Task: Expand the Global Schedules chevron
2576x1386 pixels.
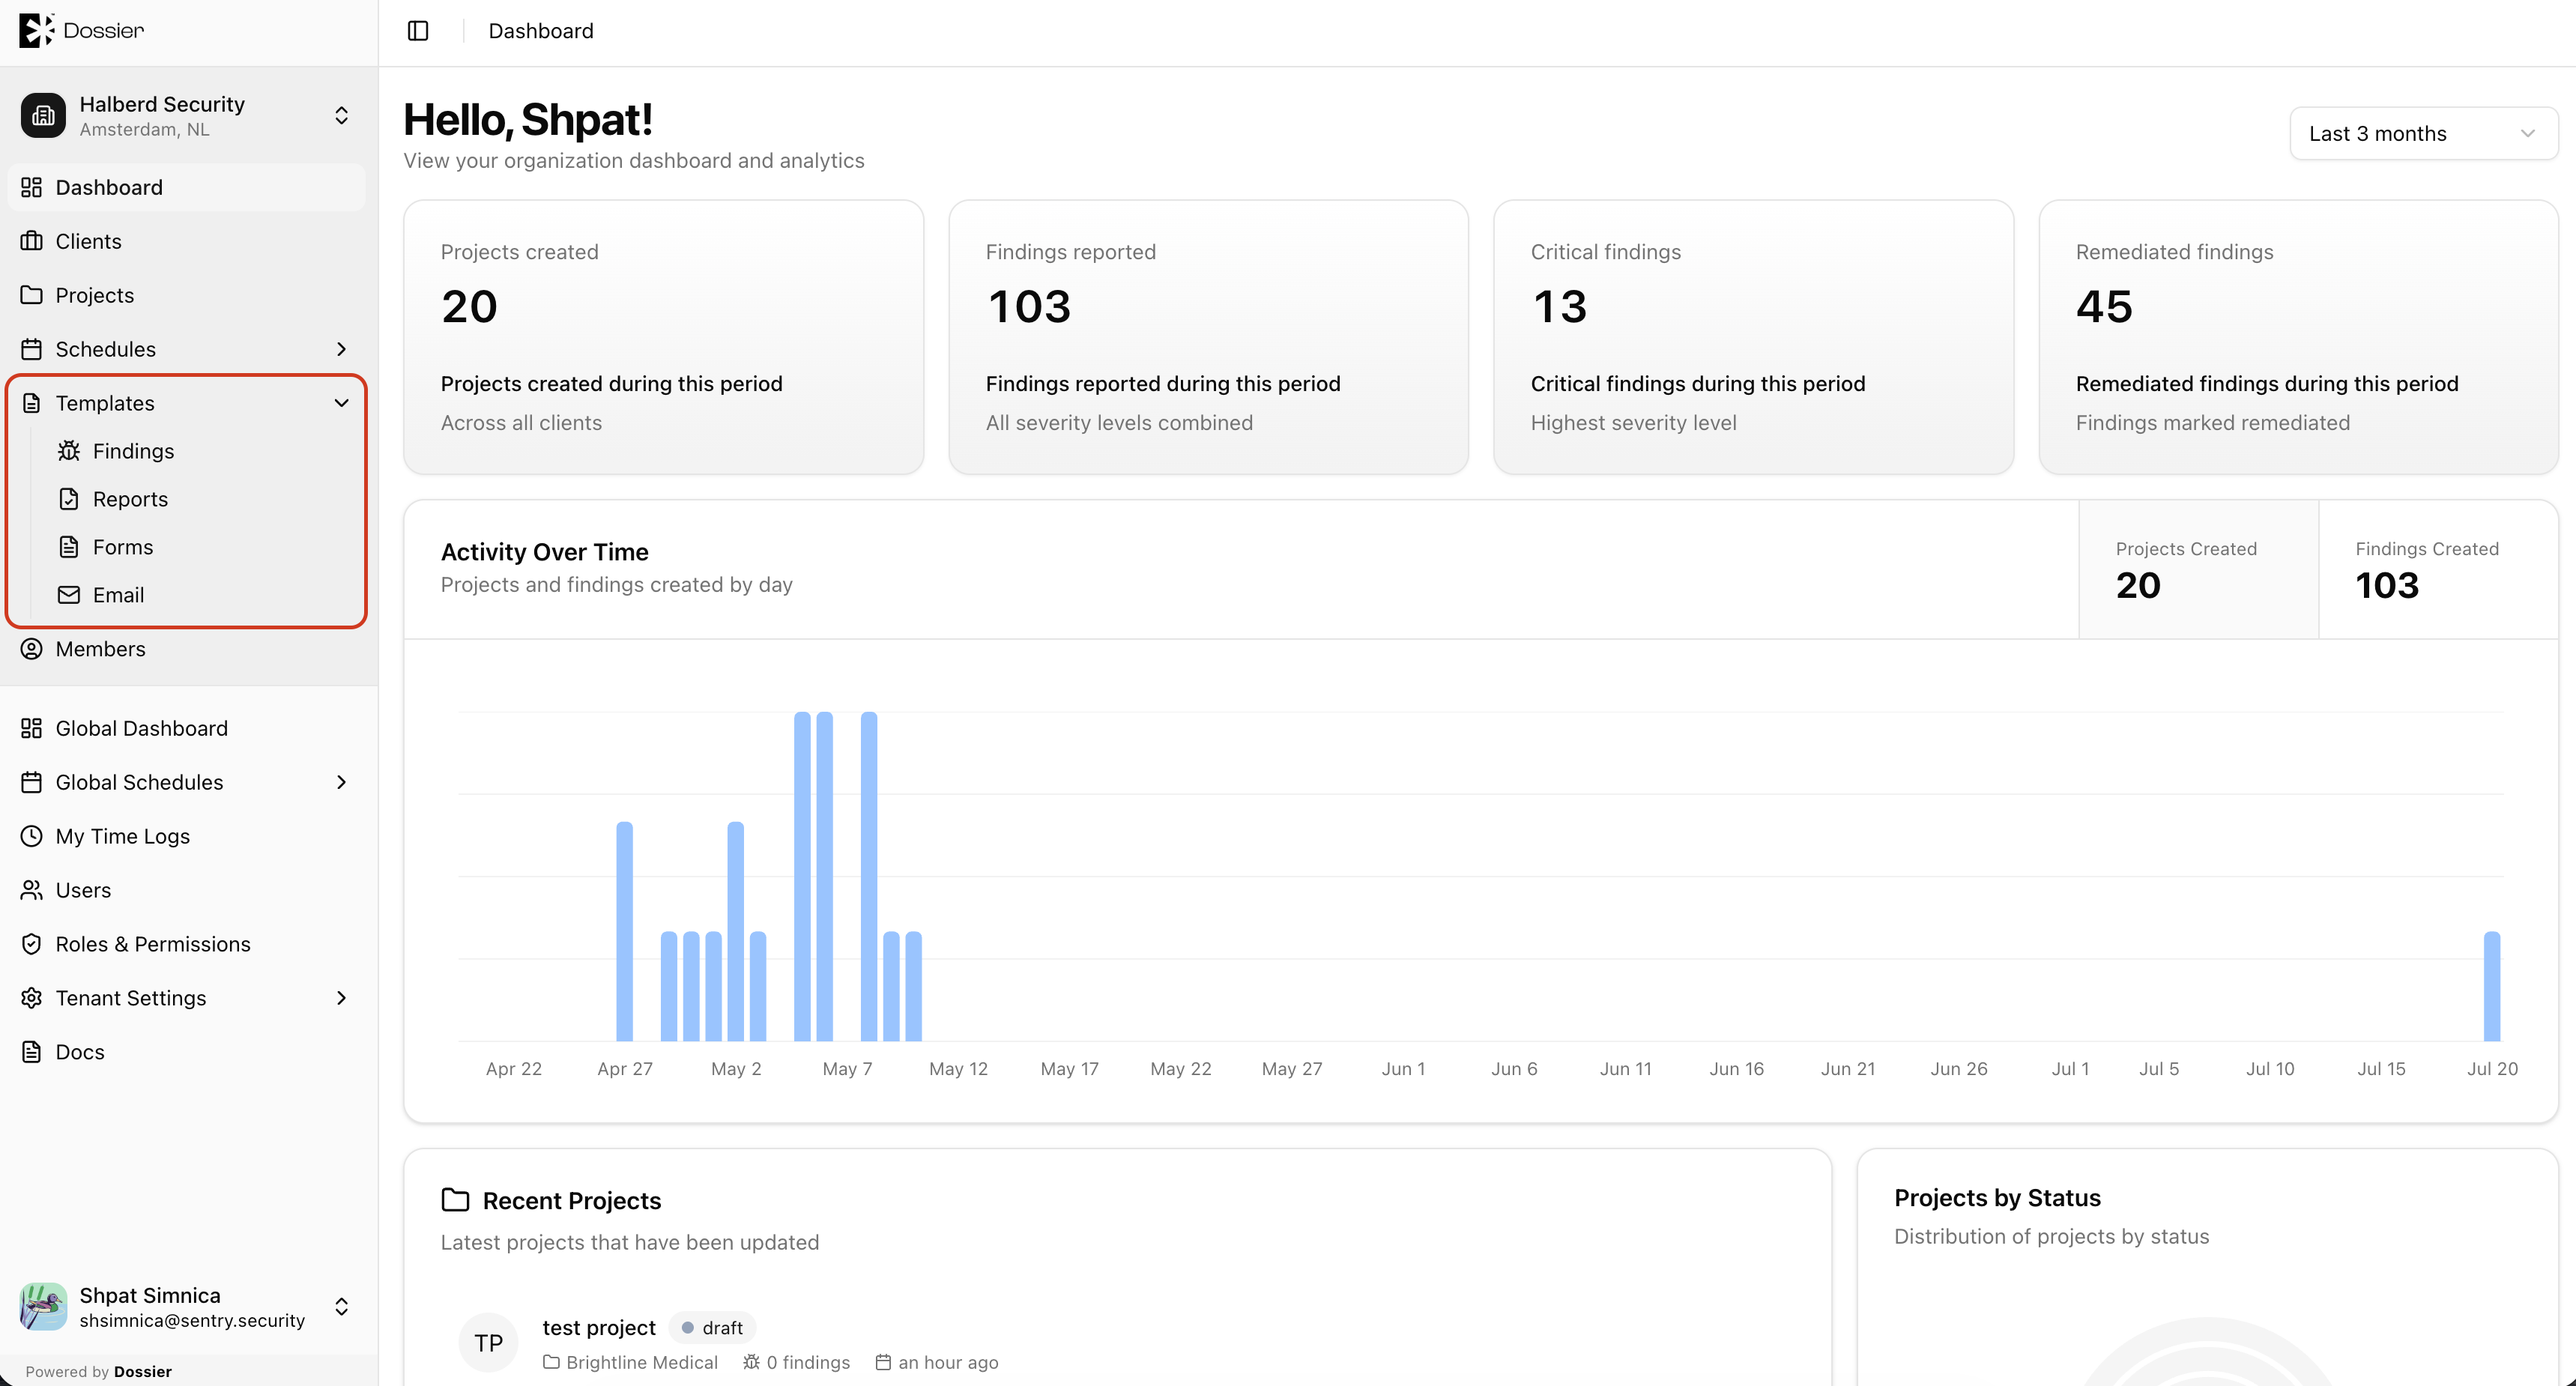Action: point(341,783)
